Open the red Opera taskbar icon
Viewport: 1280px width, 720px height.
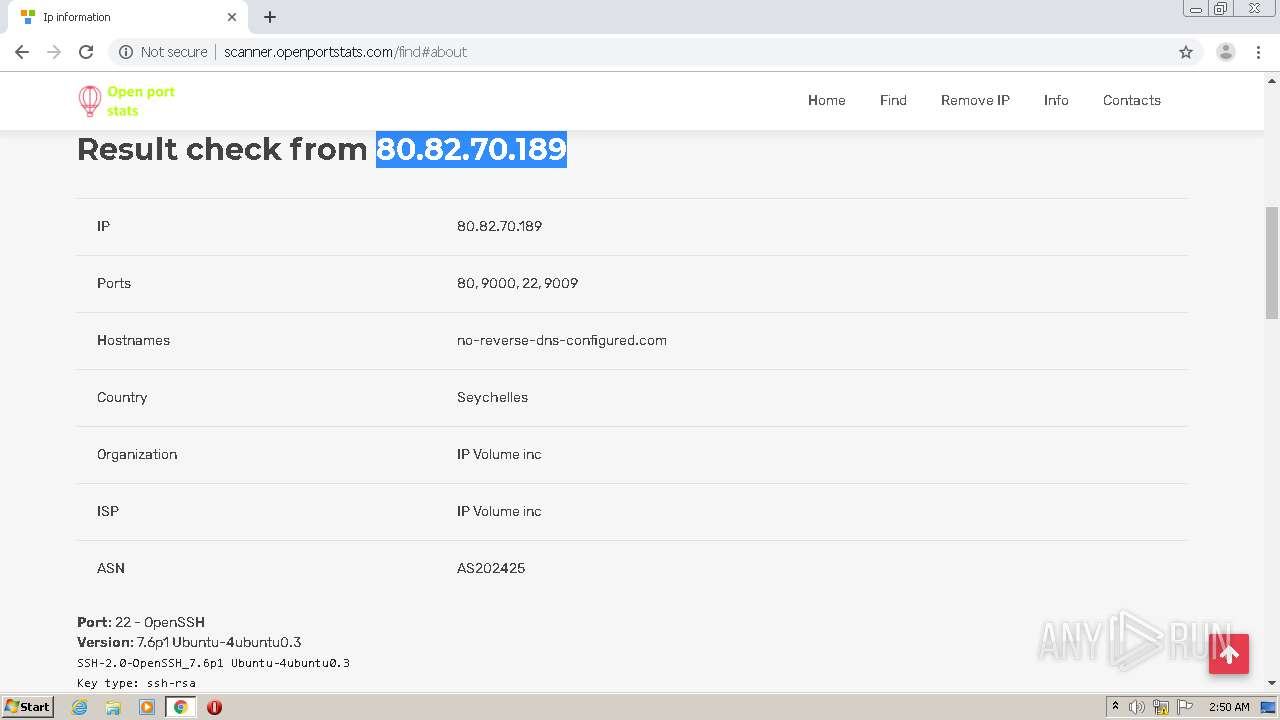(214, 707)
